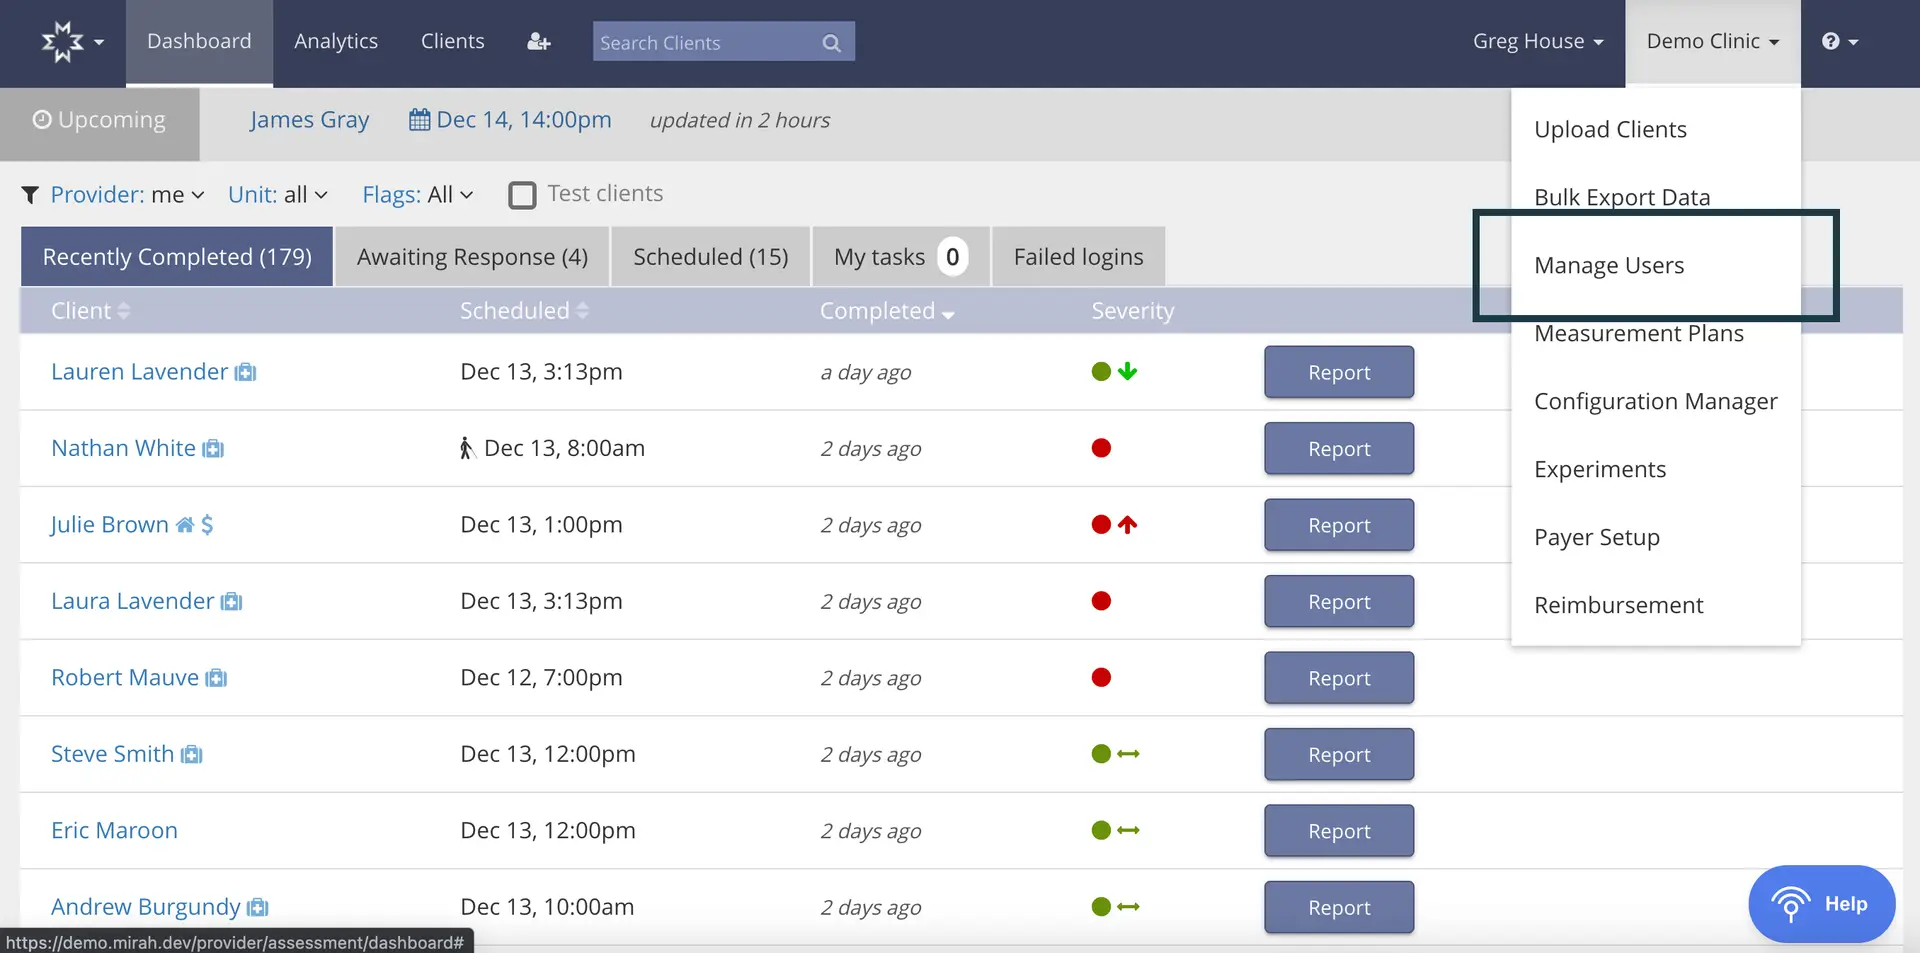
Task: Click the walking person icon beside Nathan White
Action: [465, 448]
